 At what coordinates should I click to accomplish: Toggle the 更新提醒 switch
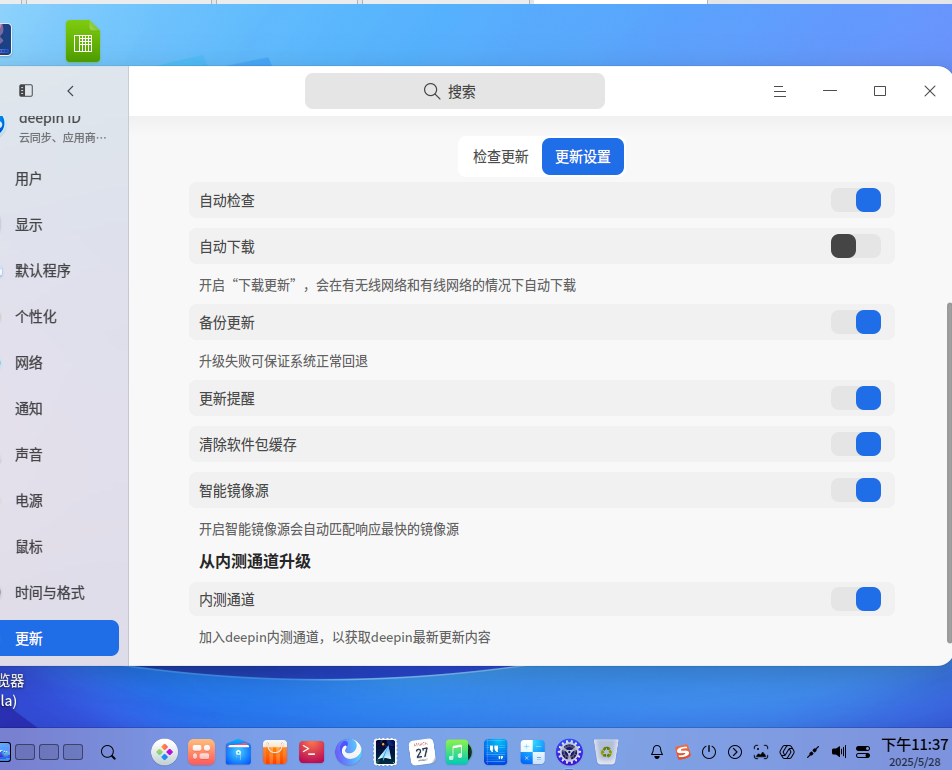(x=856, y=398)
